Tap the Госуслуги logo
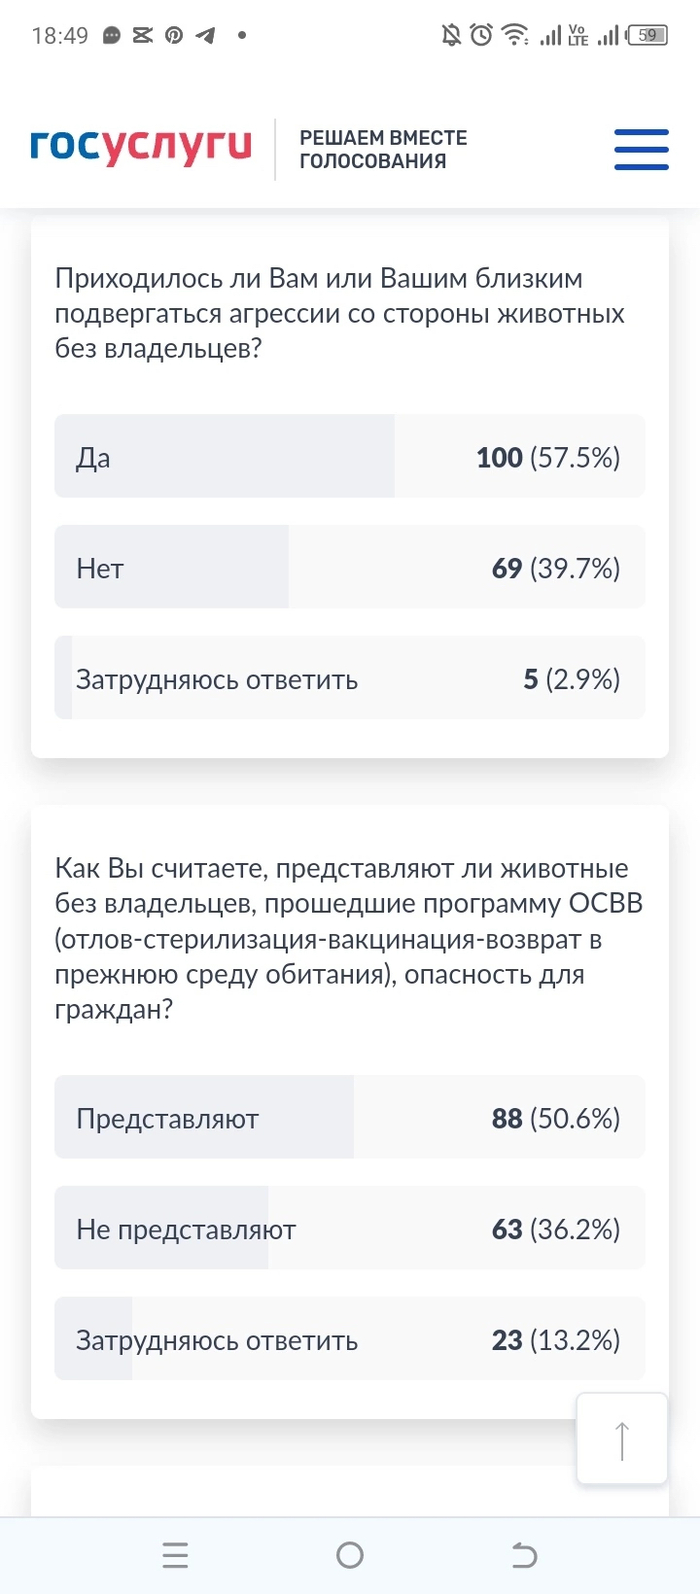 141,146
